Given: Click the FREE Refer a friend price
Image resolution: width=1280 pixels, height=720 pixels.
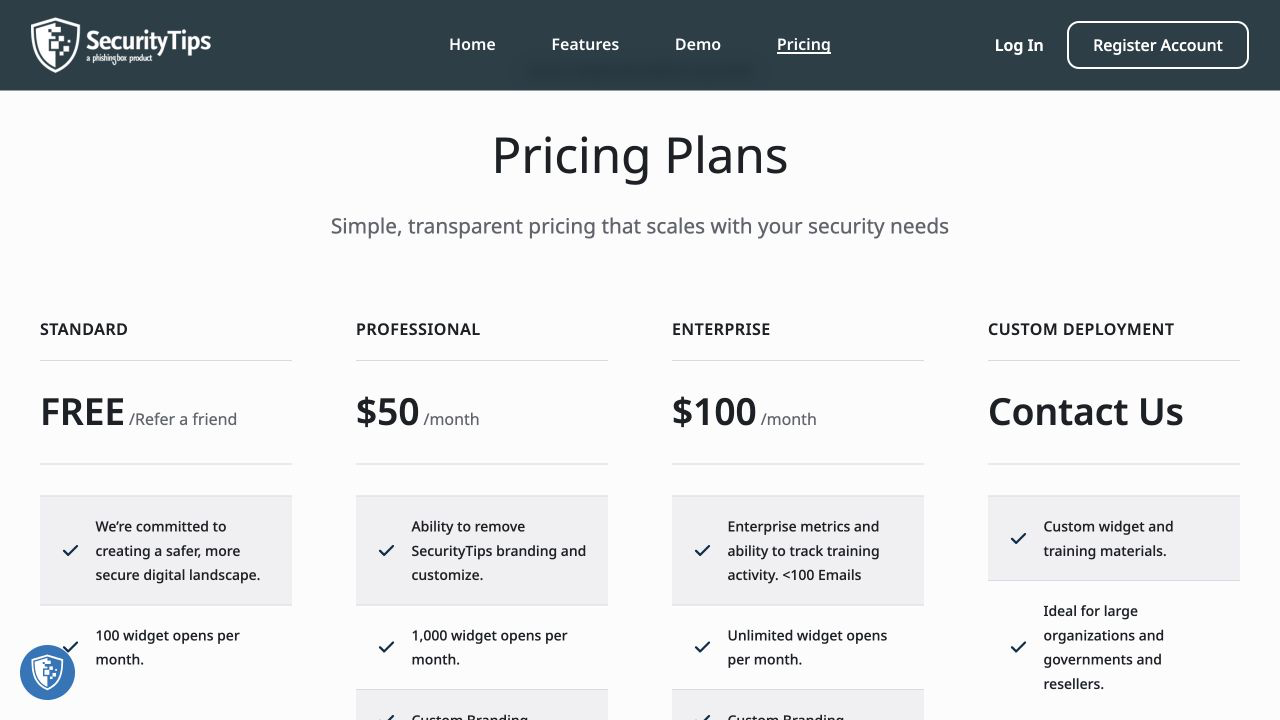Looking at the screenshot, I should (138, 412).
